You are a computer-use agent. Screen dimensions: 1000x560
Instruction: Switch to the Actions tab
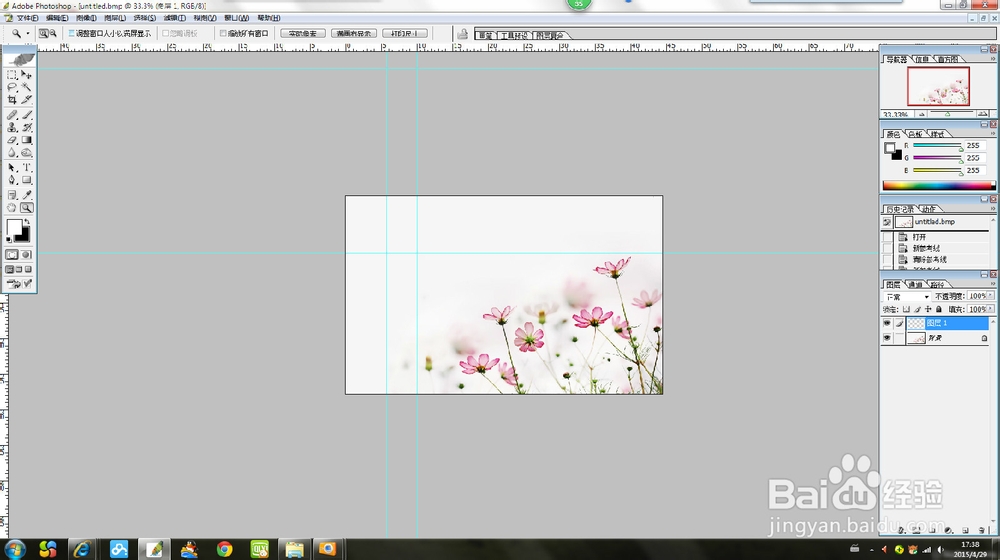point(929,209)
